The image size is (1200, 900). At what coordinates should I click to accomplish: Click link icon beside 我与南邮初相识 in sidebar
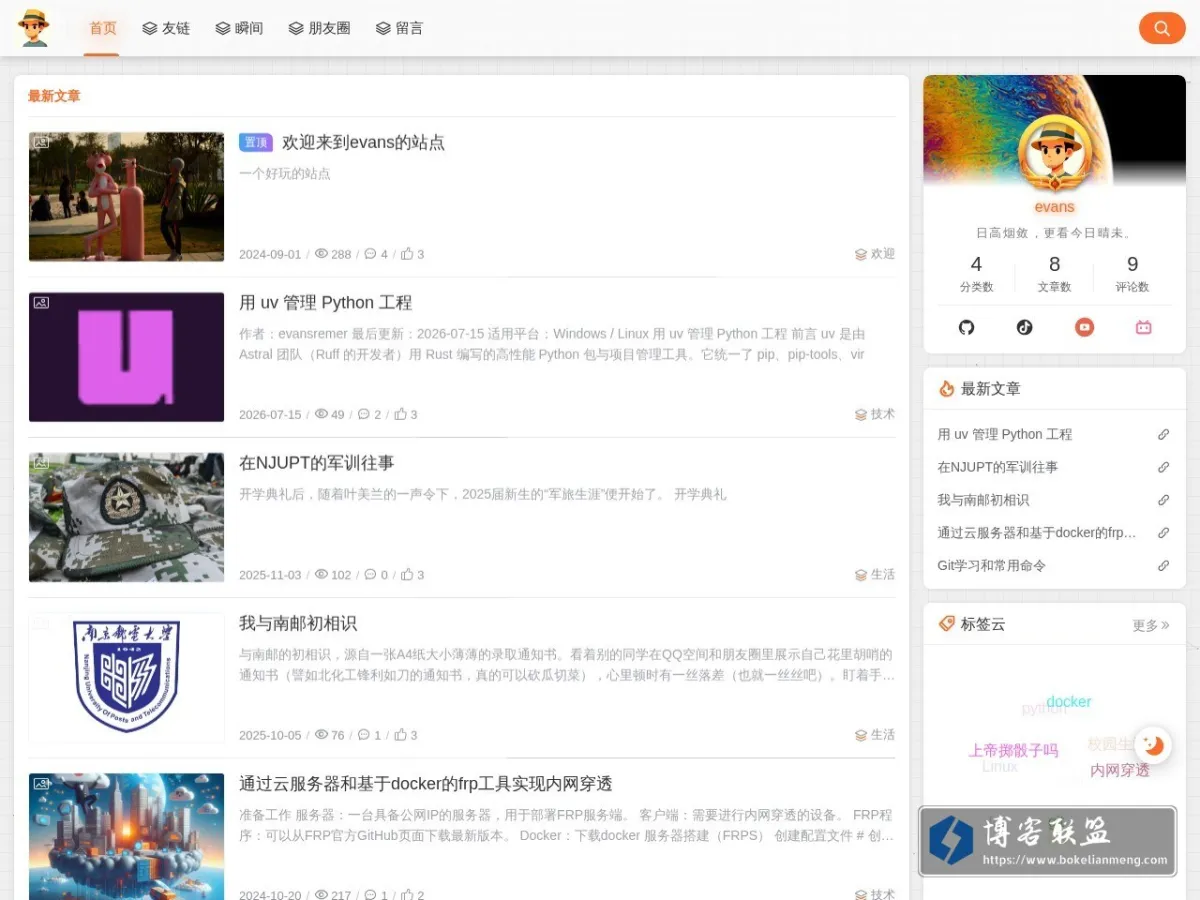(1163, 500)
